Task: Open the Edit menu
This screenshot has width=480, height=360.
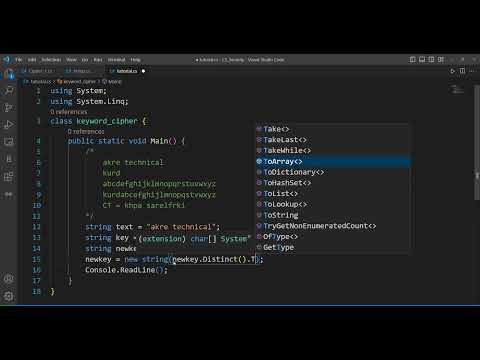Action: click(32, 60)
